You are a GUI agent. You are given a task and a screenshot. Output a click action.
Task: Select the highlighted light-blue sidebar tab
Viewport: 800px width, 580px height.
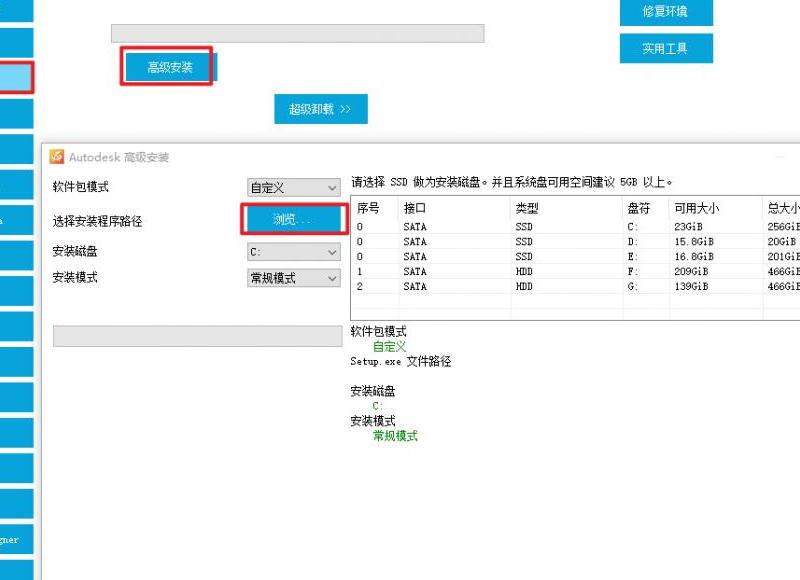(16, 77)
